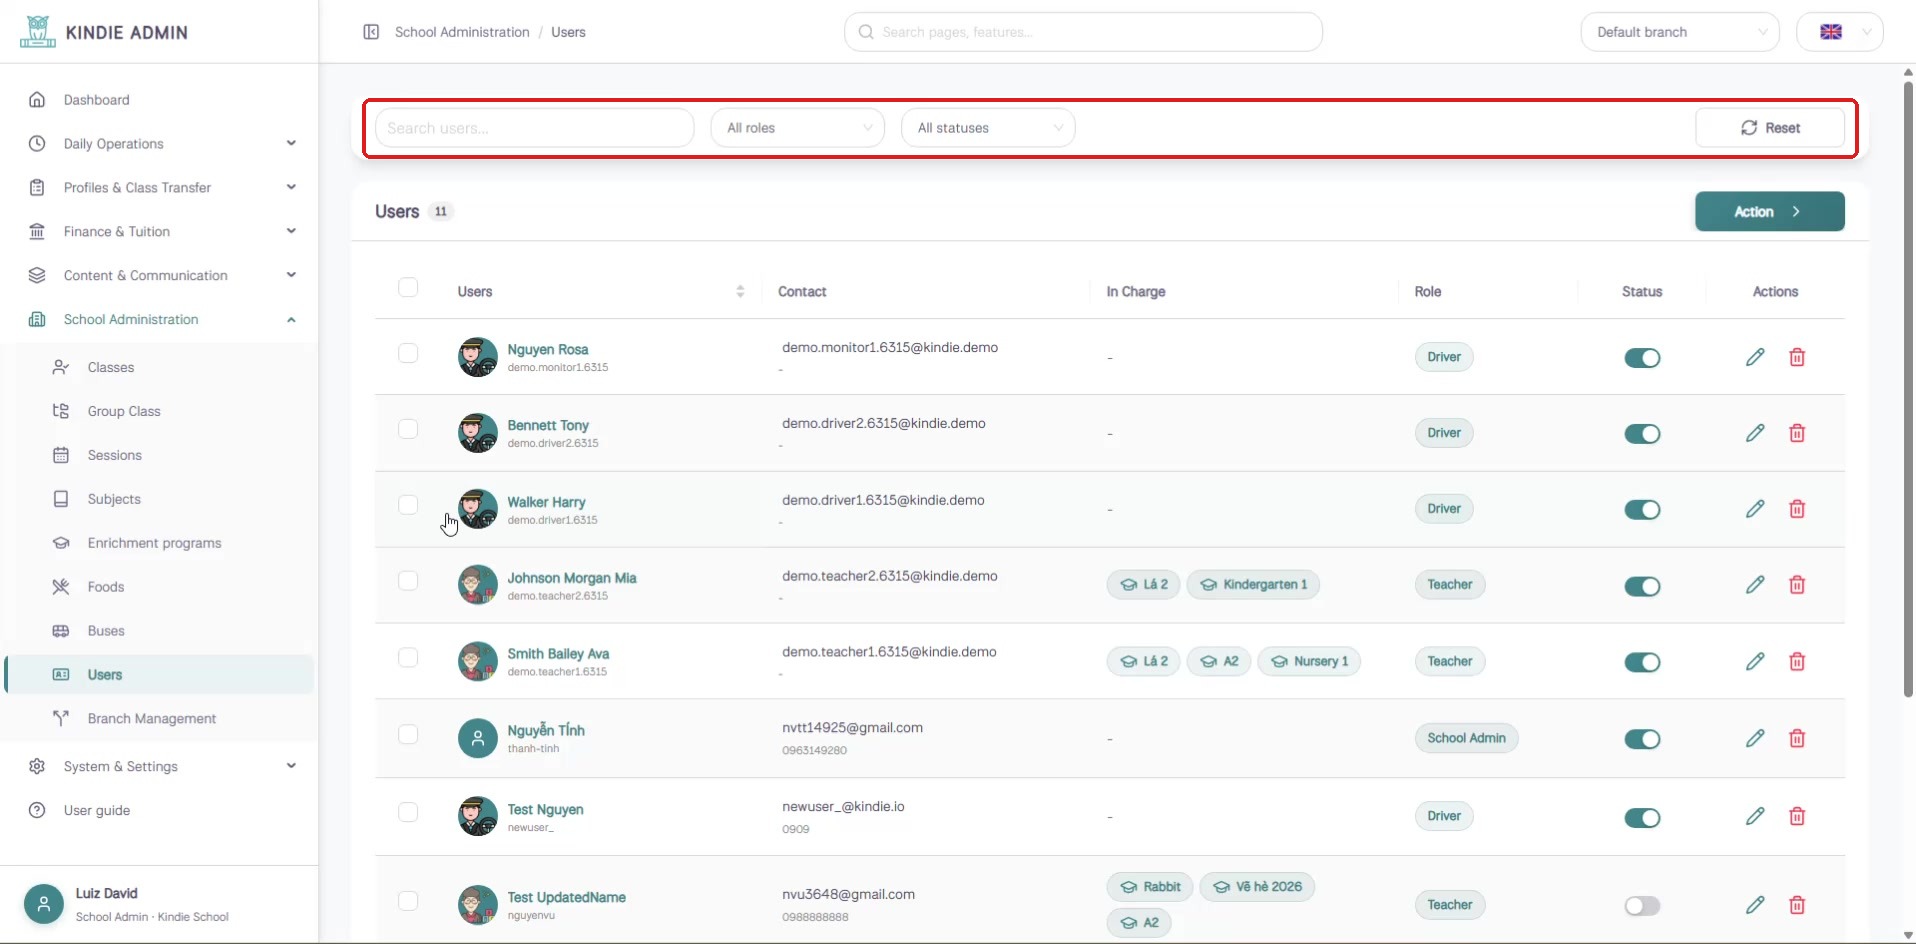Open Nguyen Rosa's avatar picture
Screen dimensions: 1916x944
[477, 357]
